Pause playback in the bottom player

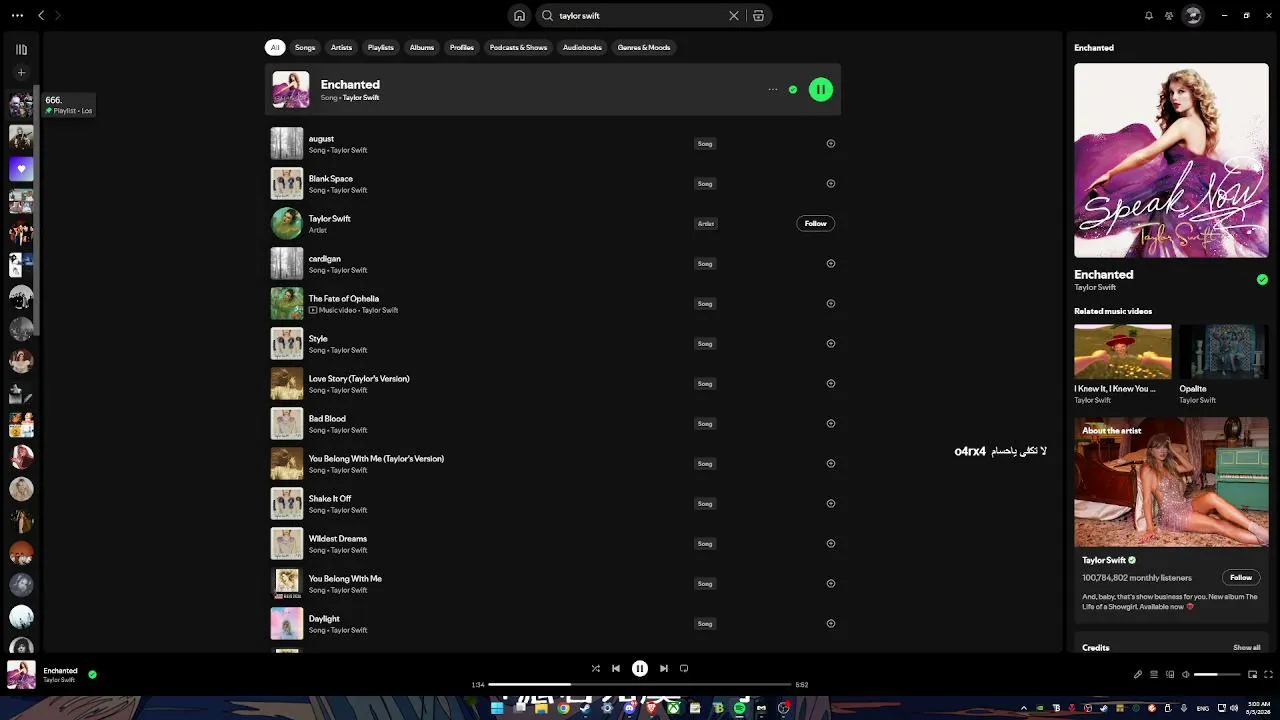tap(640, 668)
